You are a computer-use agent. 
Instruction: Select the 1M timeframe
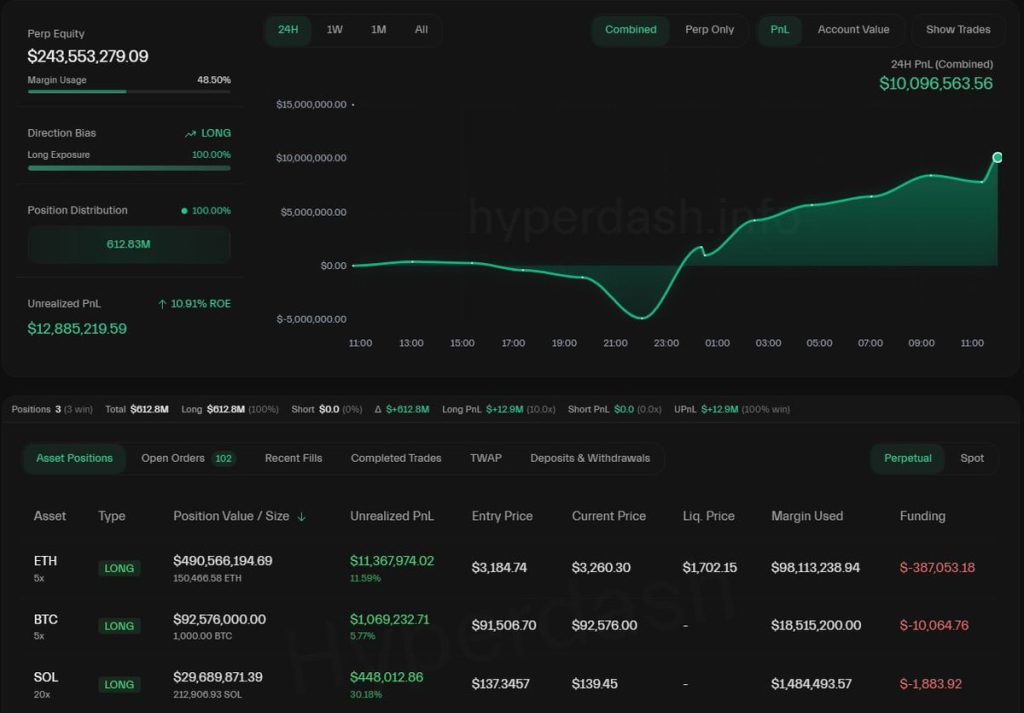click(378, 30)
